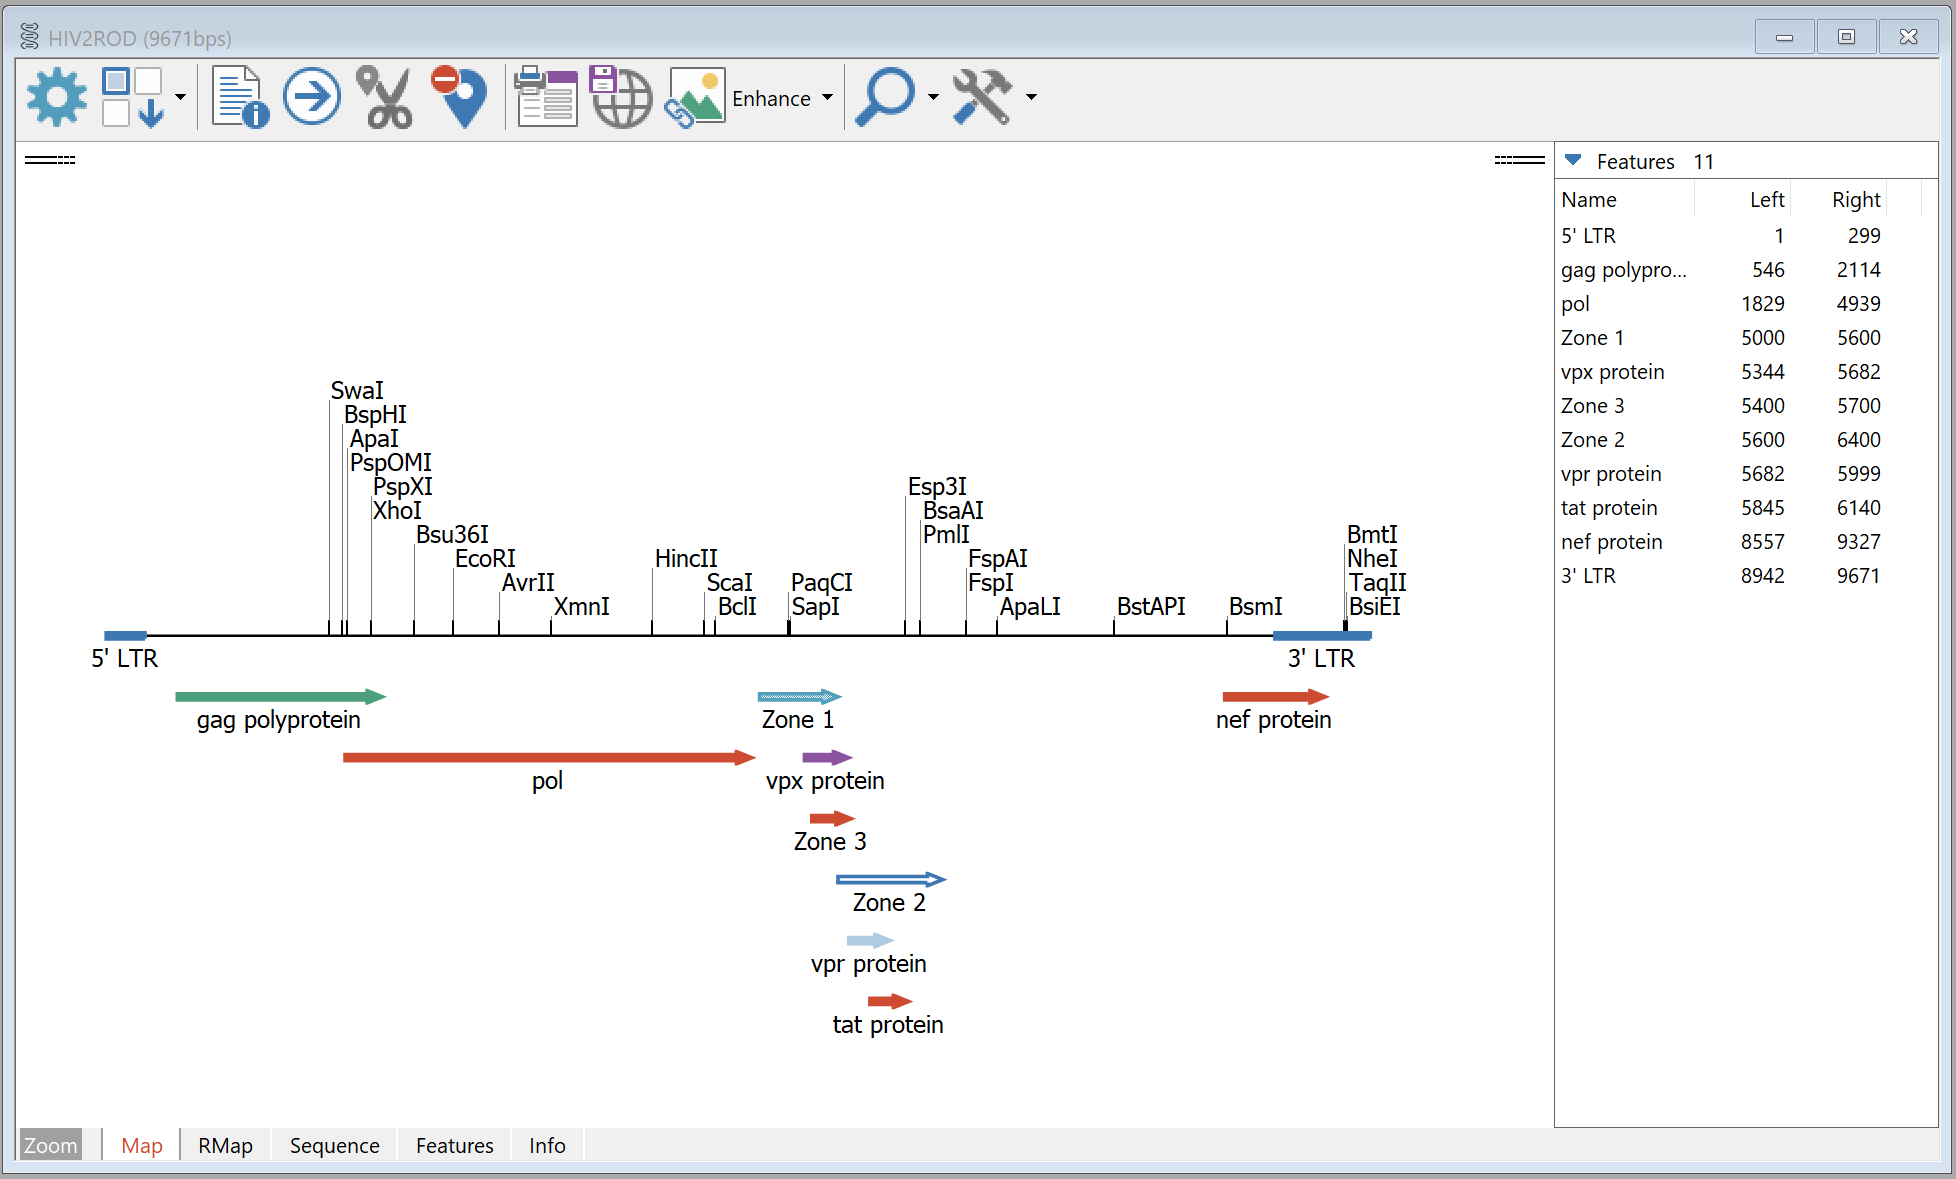This screenshot has width=1956, height=1179.
Task: Click the Zoom tab at bottom
Action: (x=52, y=1144)
